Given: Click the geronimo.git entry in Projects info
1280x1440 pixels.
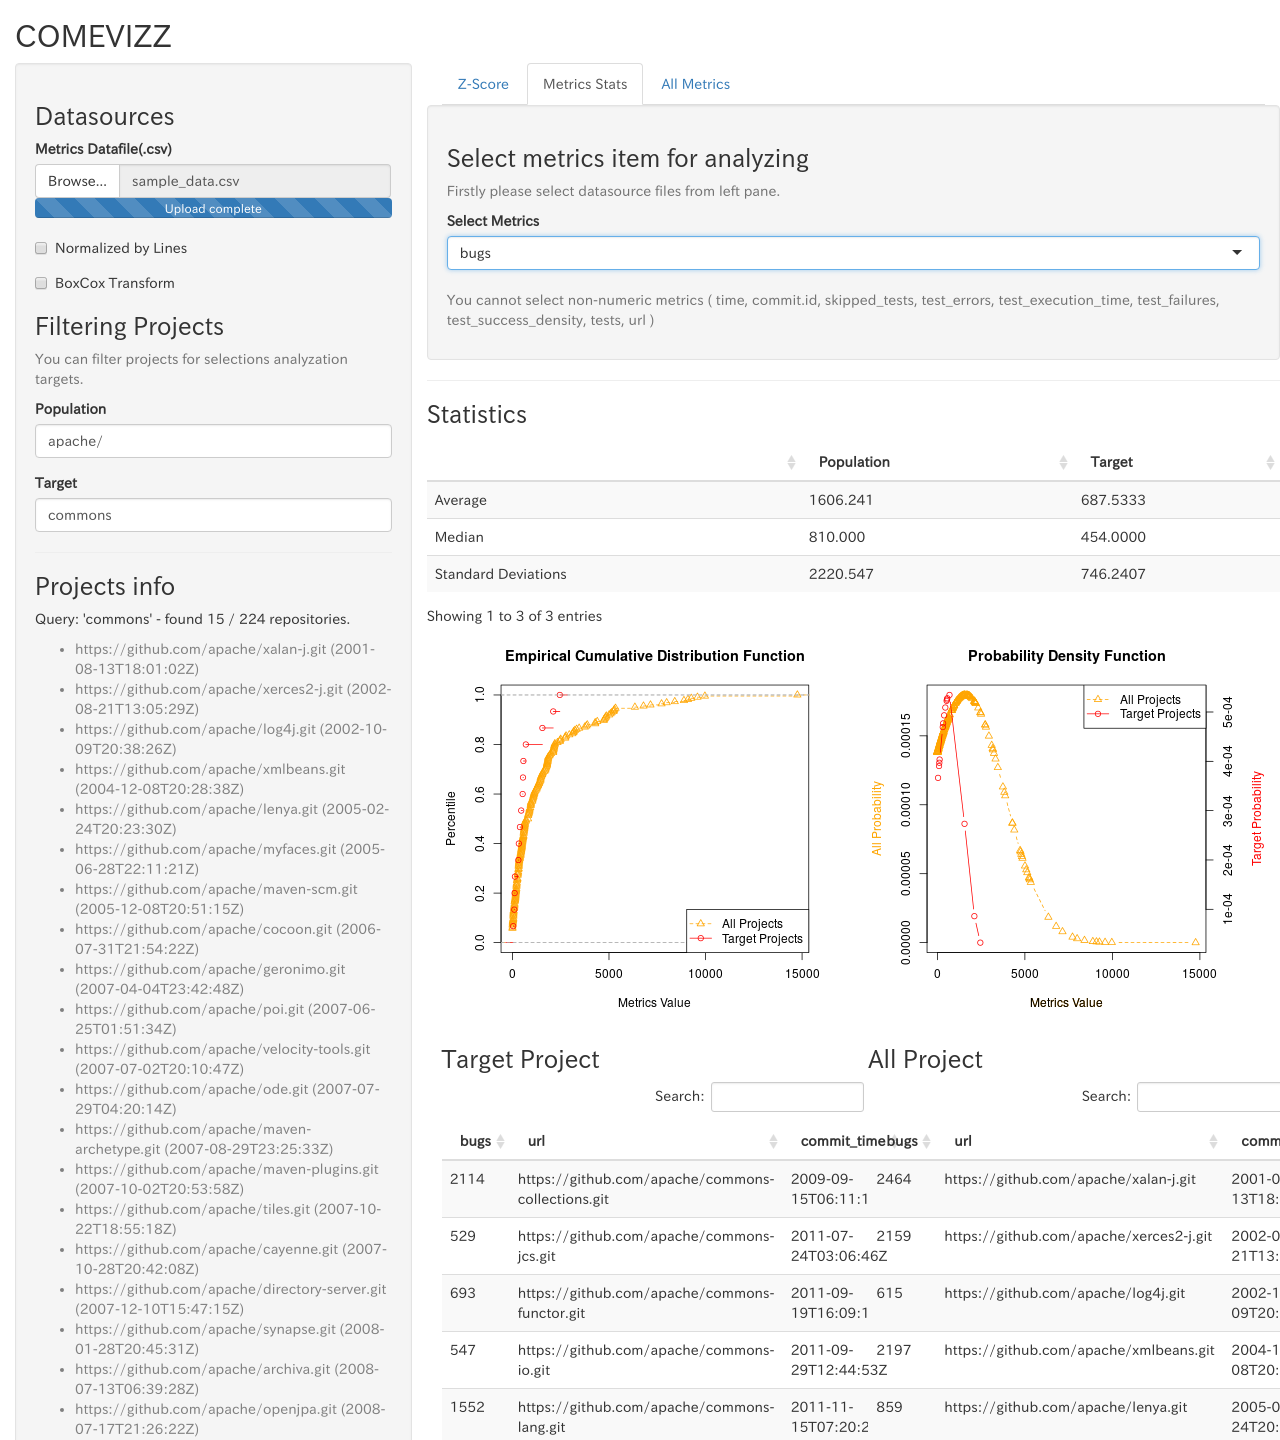Looking at the screenshot, I should pos(210,979).
